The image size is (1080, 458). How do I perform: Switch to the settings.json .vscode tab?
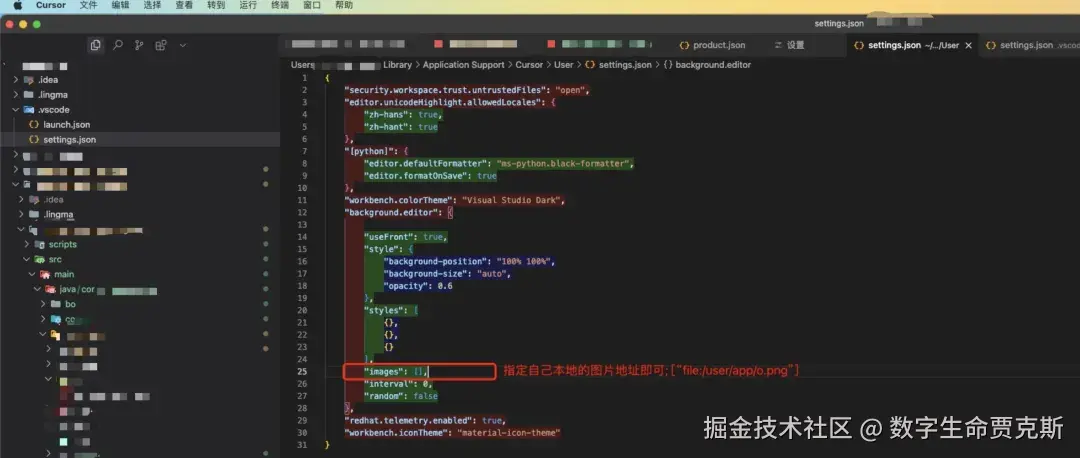click(1032, 45)
